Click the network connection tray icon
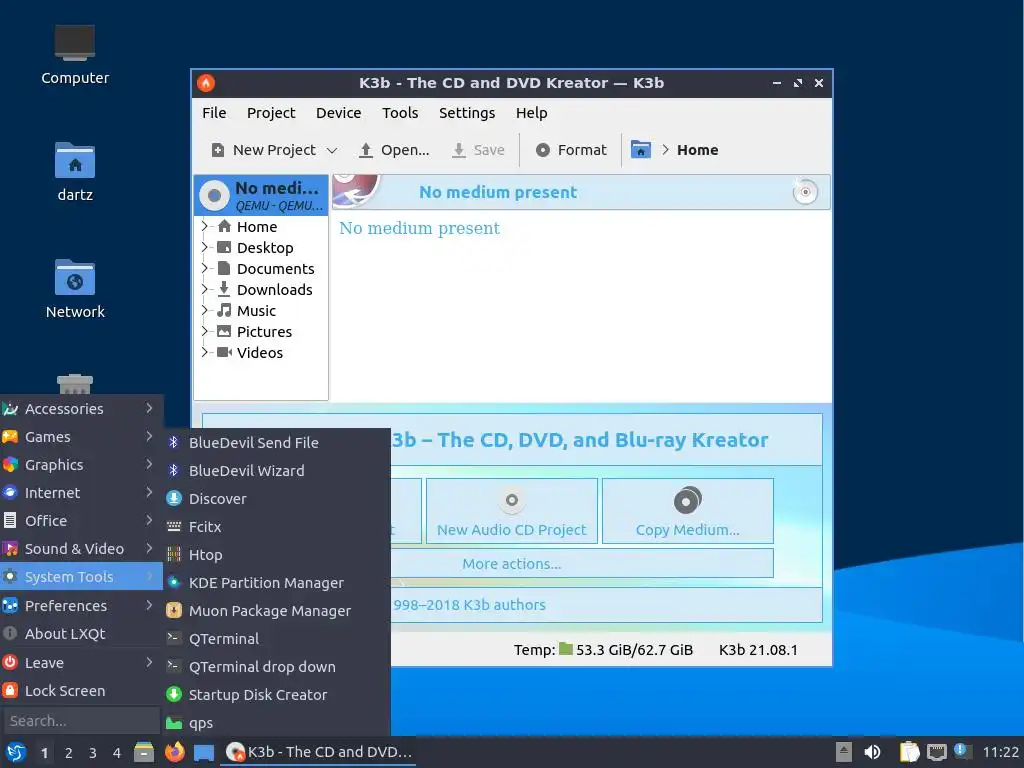1024x768 pixels. click(937, 752)
